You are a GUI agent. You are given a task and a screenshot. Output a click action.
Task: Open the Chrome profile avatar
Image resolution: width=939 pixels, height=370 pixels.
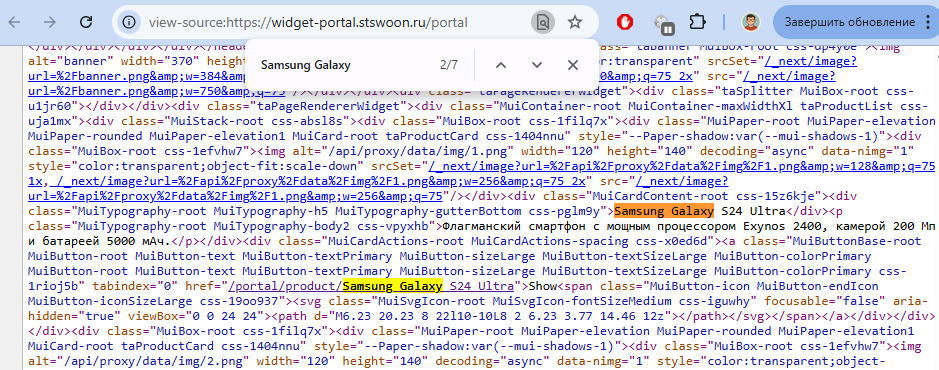tap(750, 23)
